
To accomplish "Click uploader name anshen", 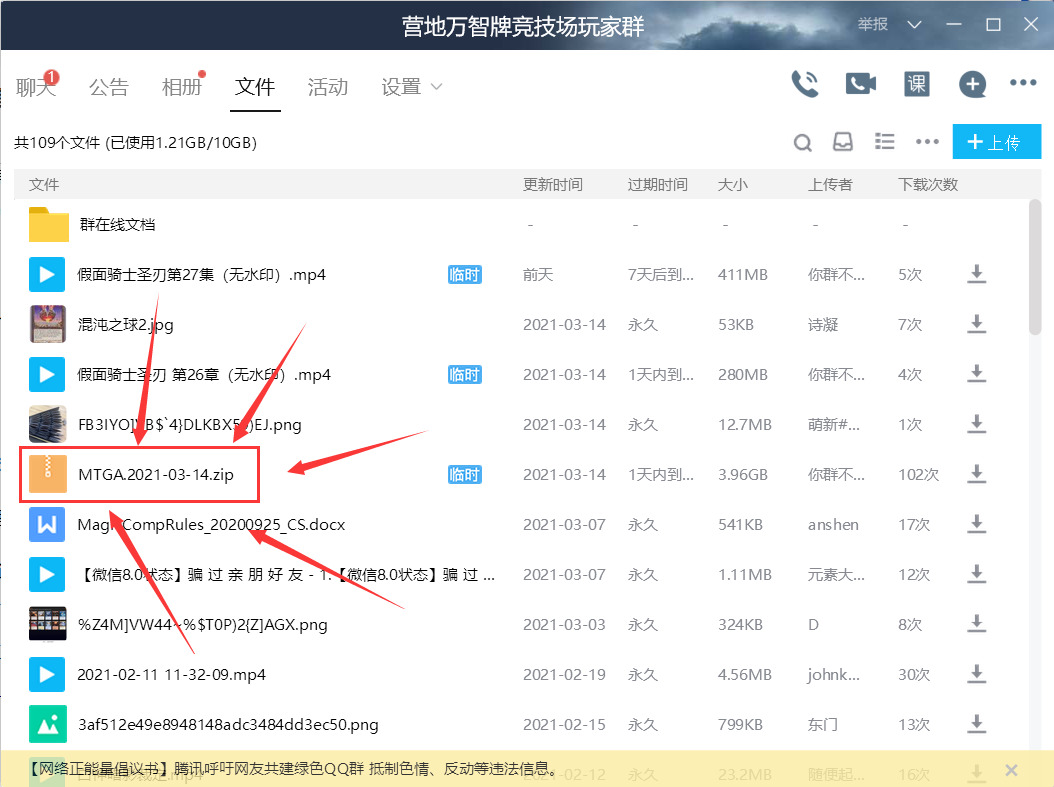I will (833, 525).
